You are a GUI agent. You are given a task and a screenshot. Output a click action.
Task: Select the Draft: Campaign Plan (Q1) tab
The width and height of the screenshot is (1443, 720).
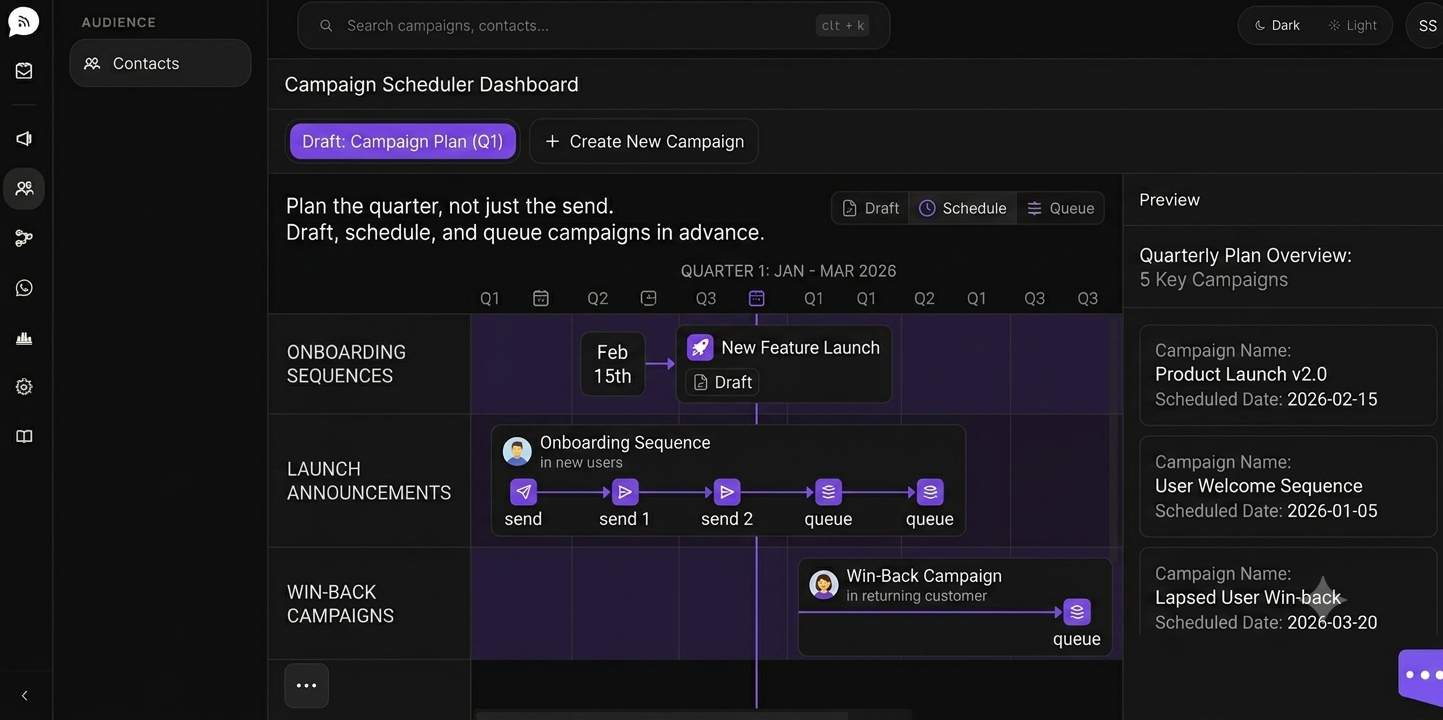[x=403, y=141]
